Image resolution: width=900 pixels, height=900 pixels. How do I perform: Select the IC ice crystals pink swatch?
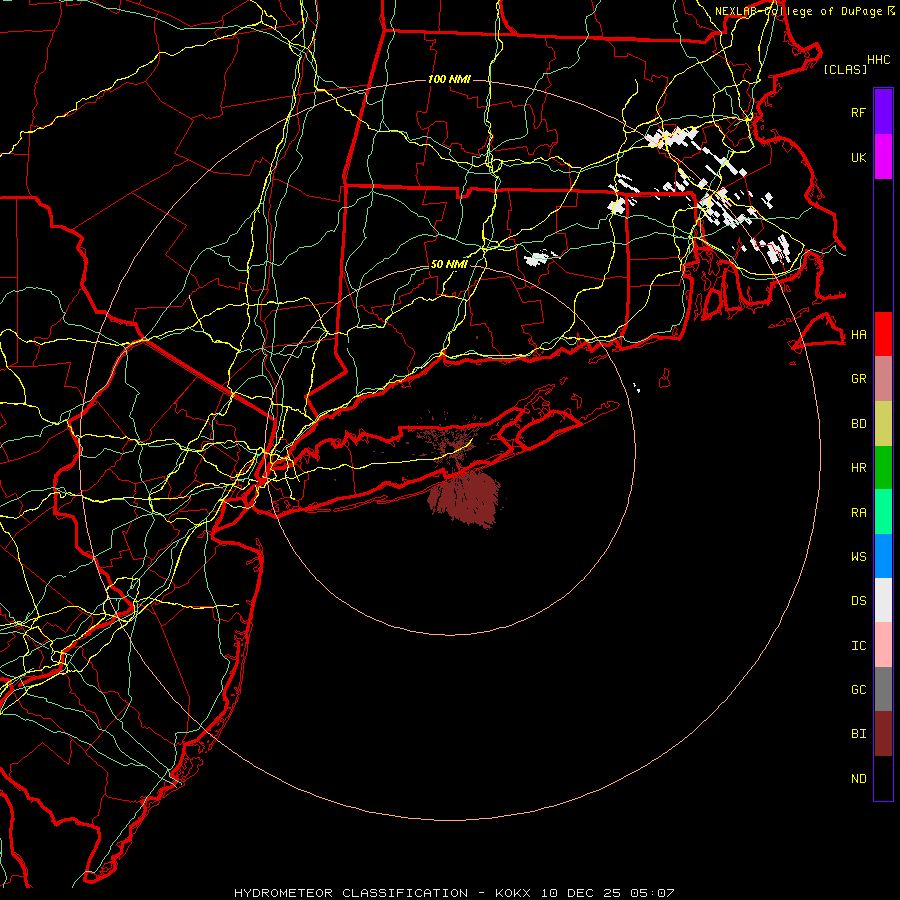[883, 645]
